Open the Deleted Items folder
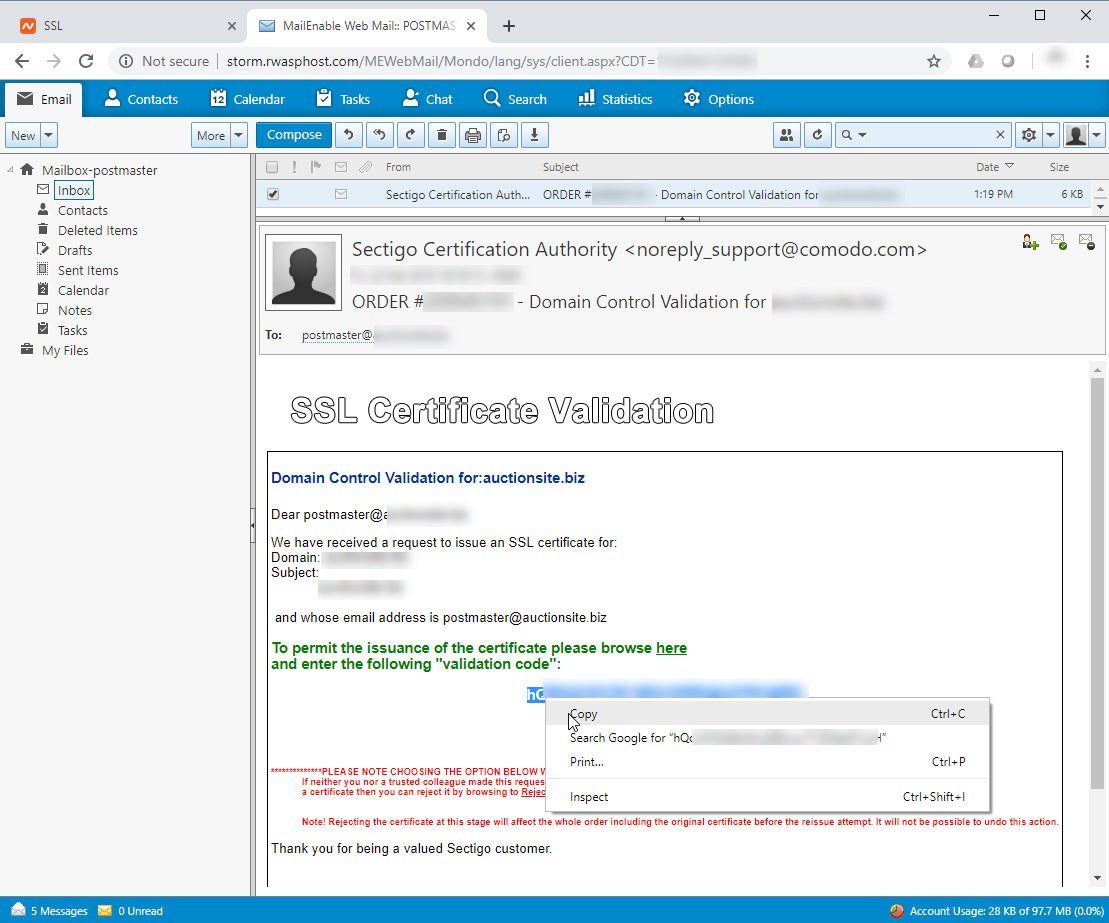This screenshot has width=1109, height=923. [x=98, y=230]
